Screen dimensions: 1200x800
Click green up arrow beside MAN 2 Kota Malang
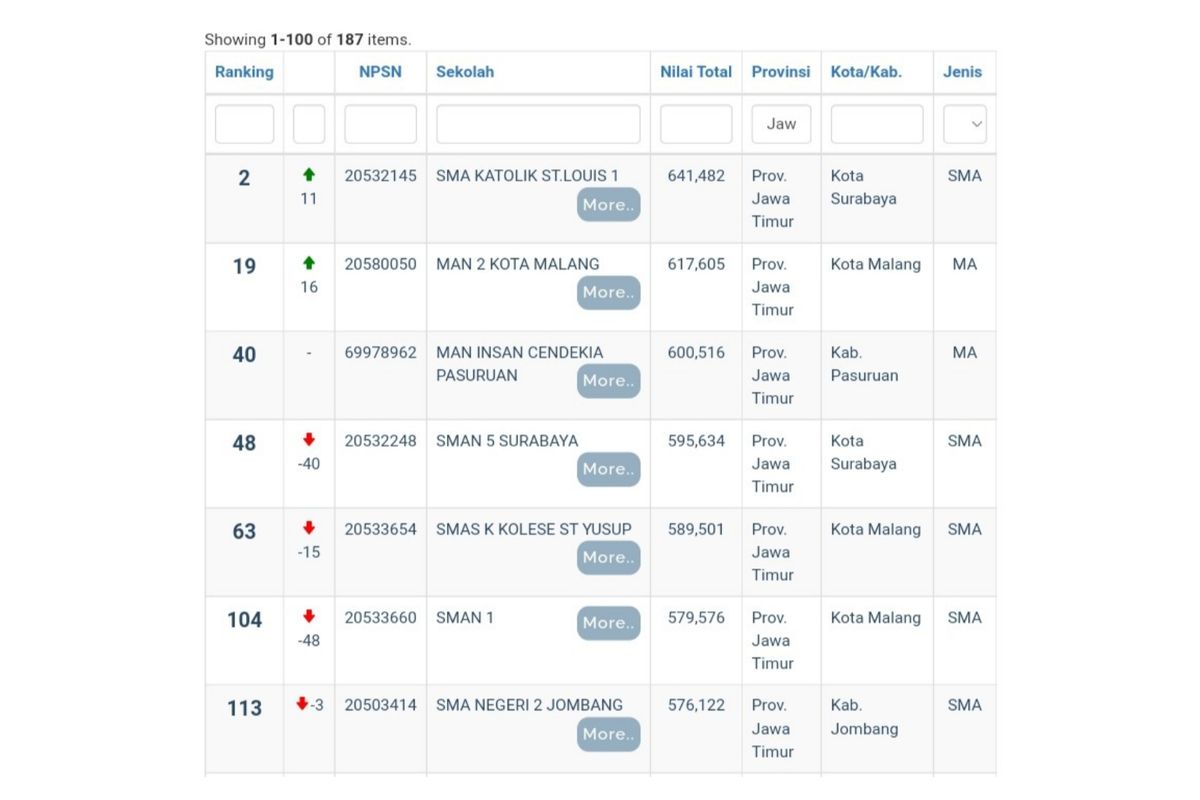click(x=309, y=263)
